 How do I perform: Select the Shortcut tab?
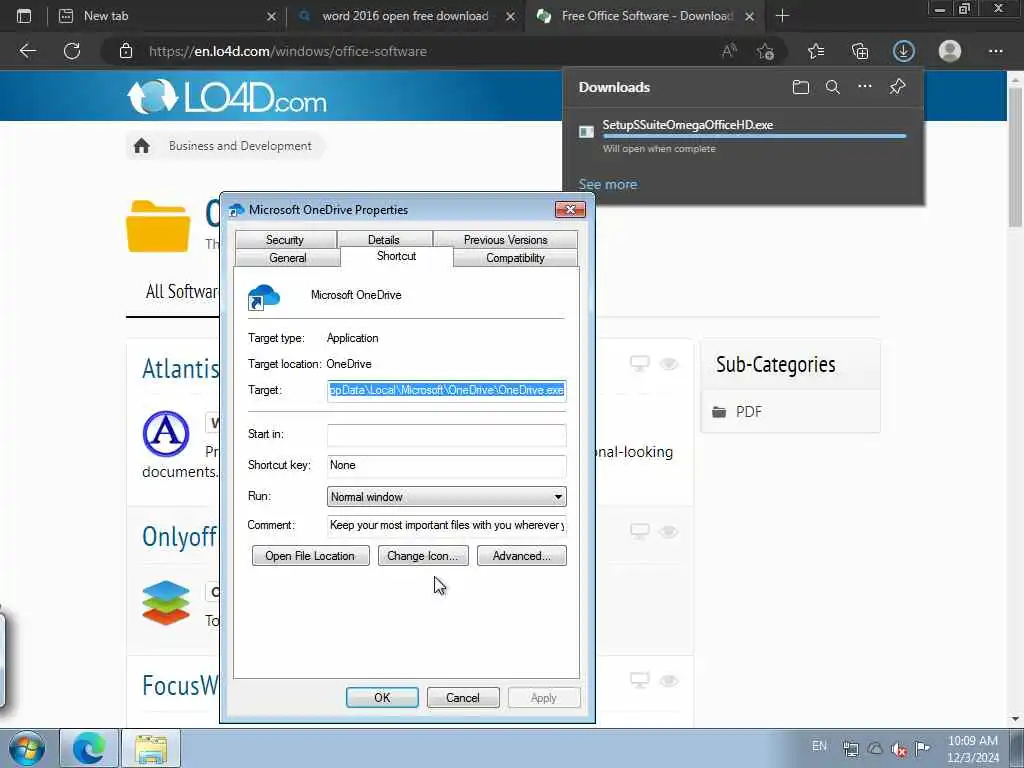396,256
